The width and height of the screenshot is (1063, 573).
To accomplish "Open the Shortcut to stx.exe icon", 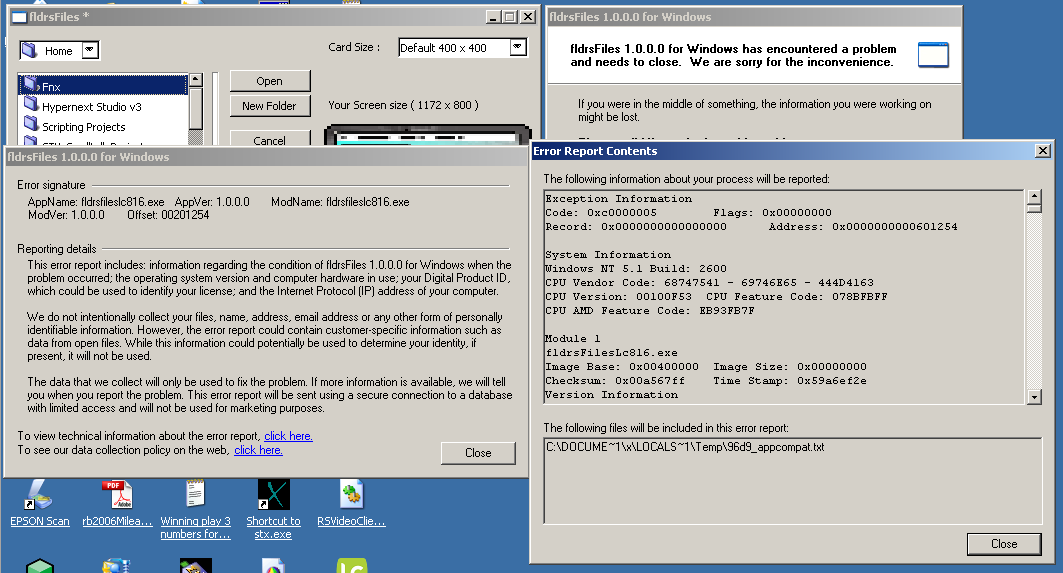I will pos(273,496).
